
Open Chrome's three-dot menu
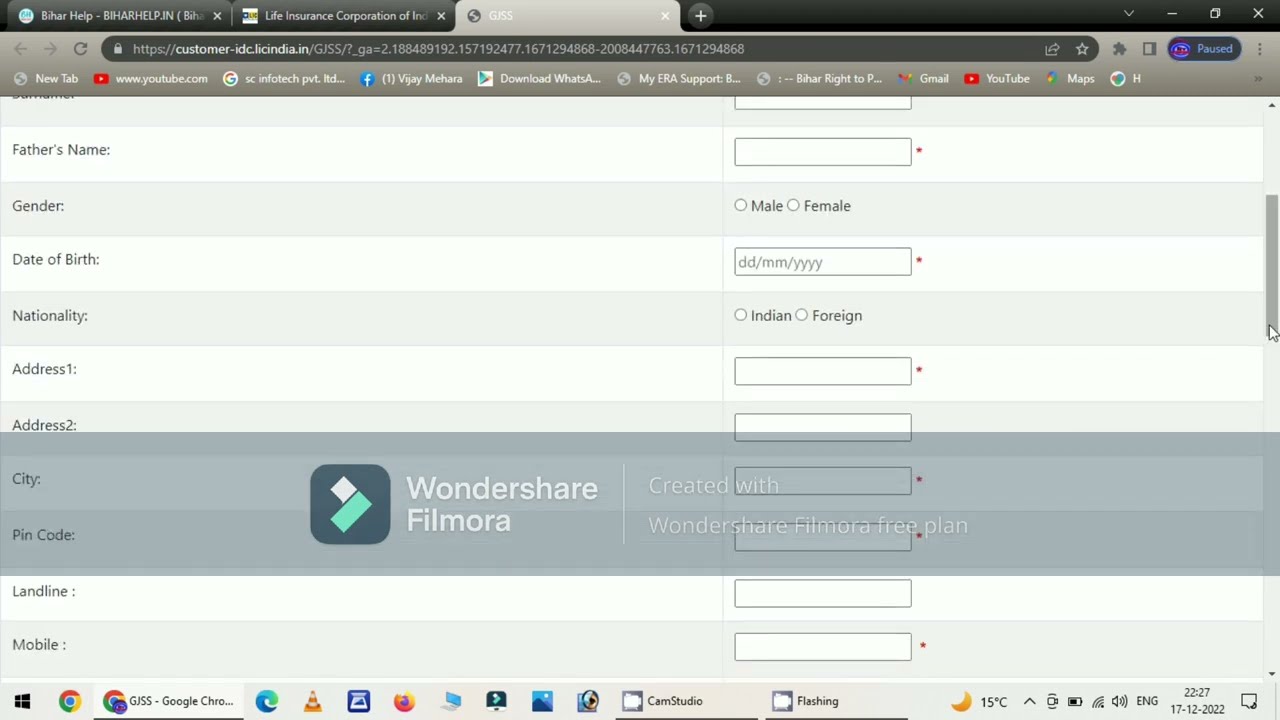[1258, 49]
